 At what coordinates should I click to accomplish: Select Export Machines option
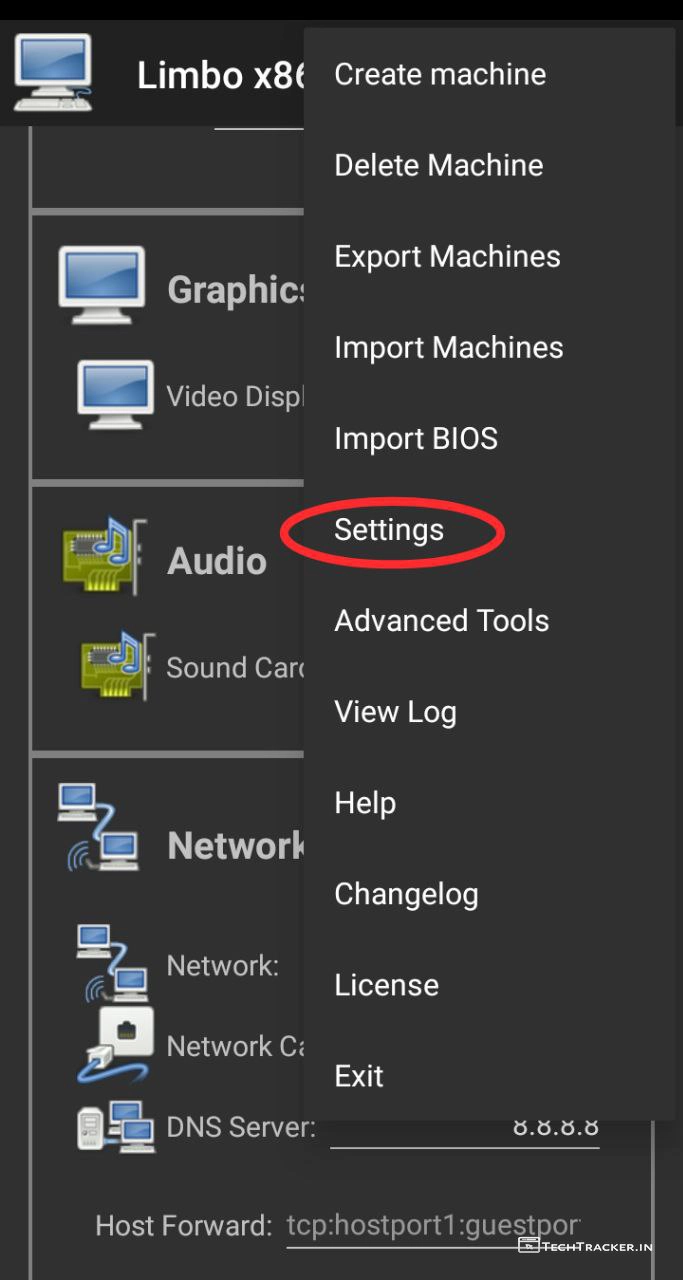pos(447,256)
